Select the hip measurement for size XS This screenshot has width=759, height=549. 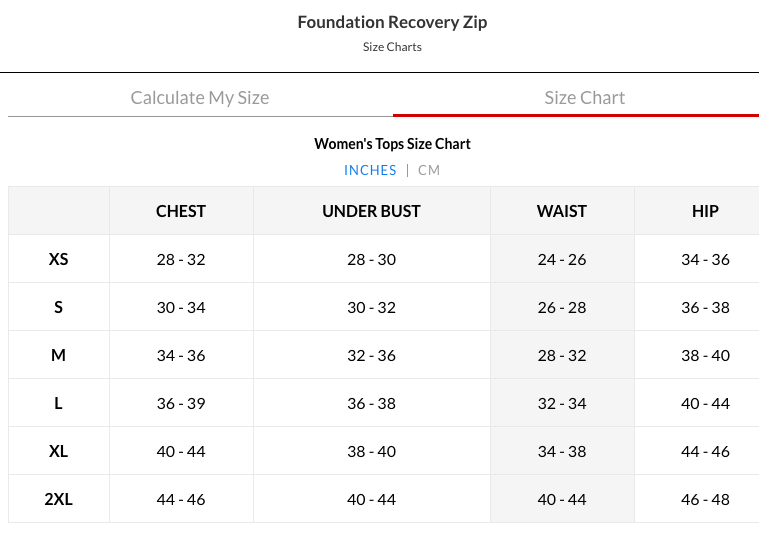pos(705,259)
